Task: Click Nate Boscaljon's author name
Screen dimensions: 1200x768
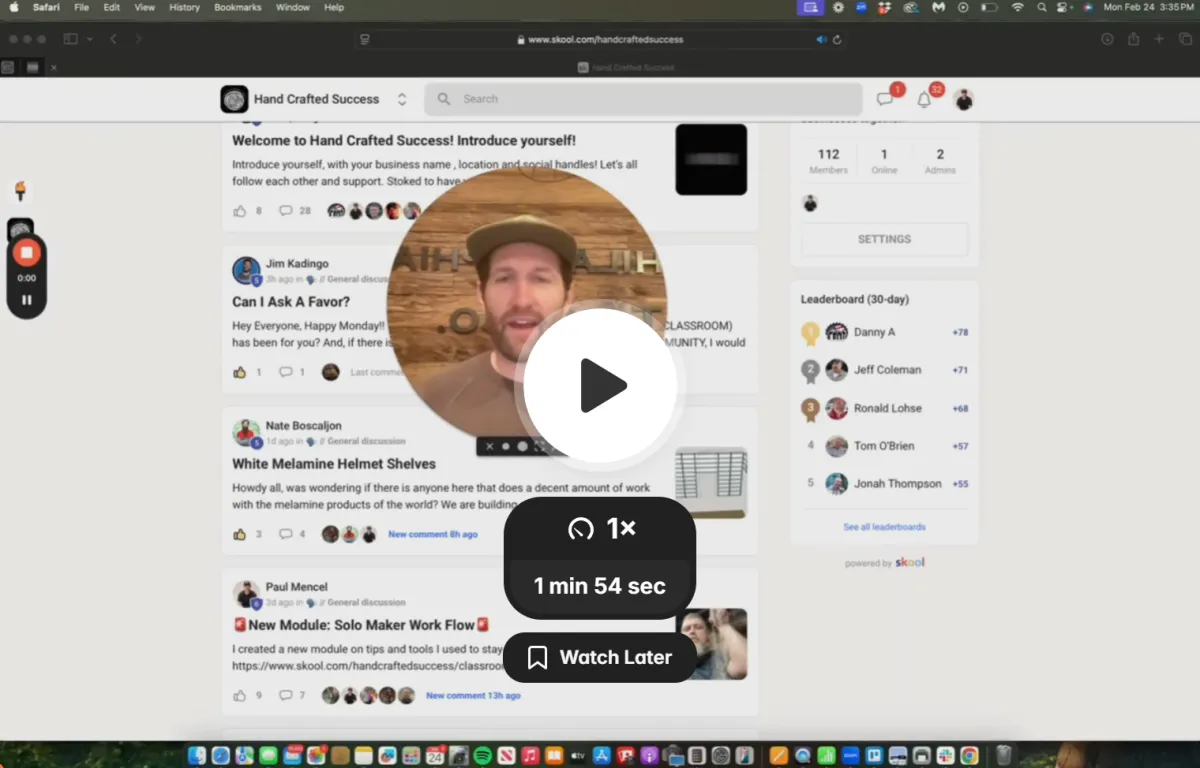Action: pos(303,426)
